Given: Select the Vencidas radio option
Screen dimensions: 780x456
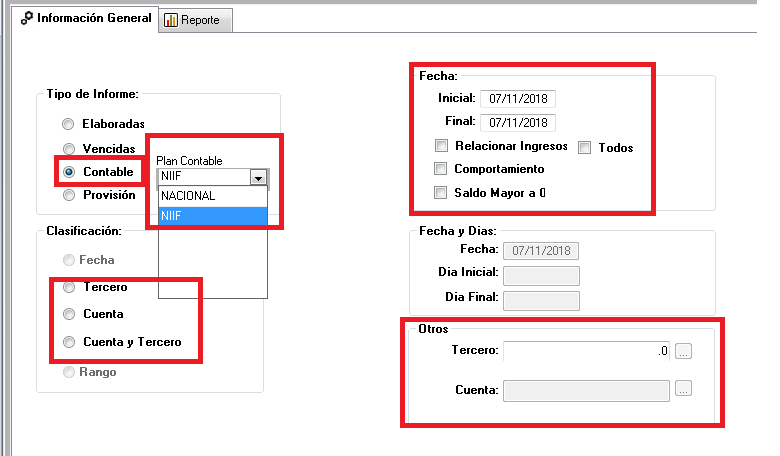Looking at the screenshot, I should 68,149.
